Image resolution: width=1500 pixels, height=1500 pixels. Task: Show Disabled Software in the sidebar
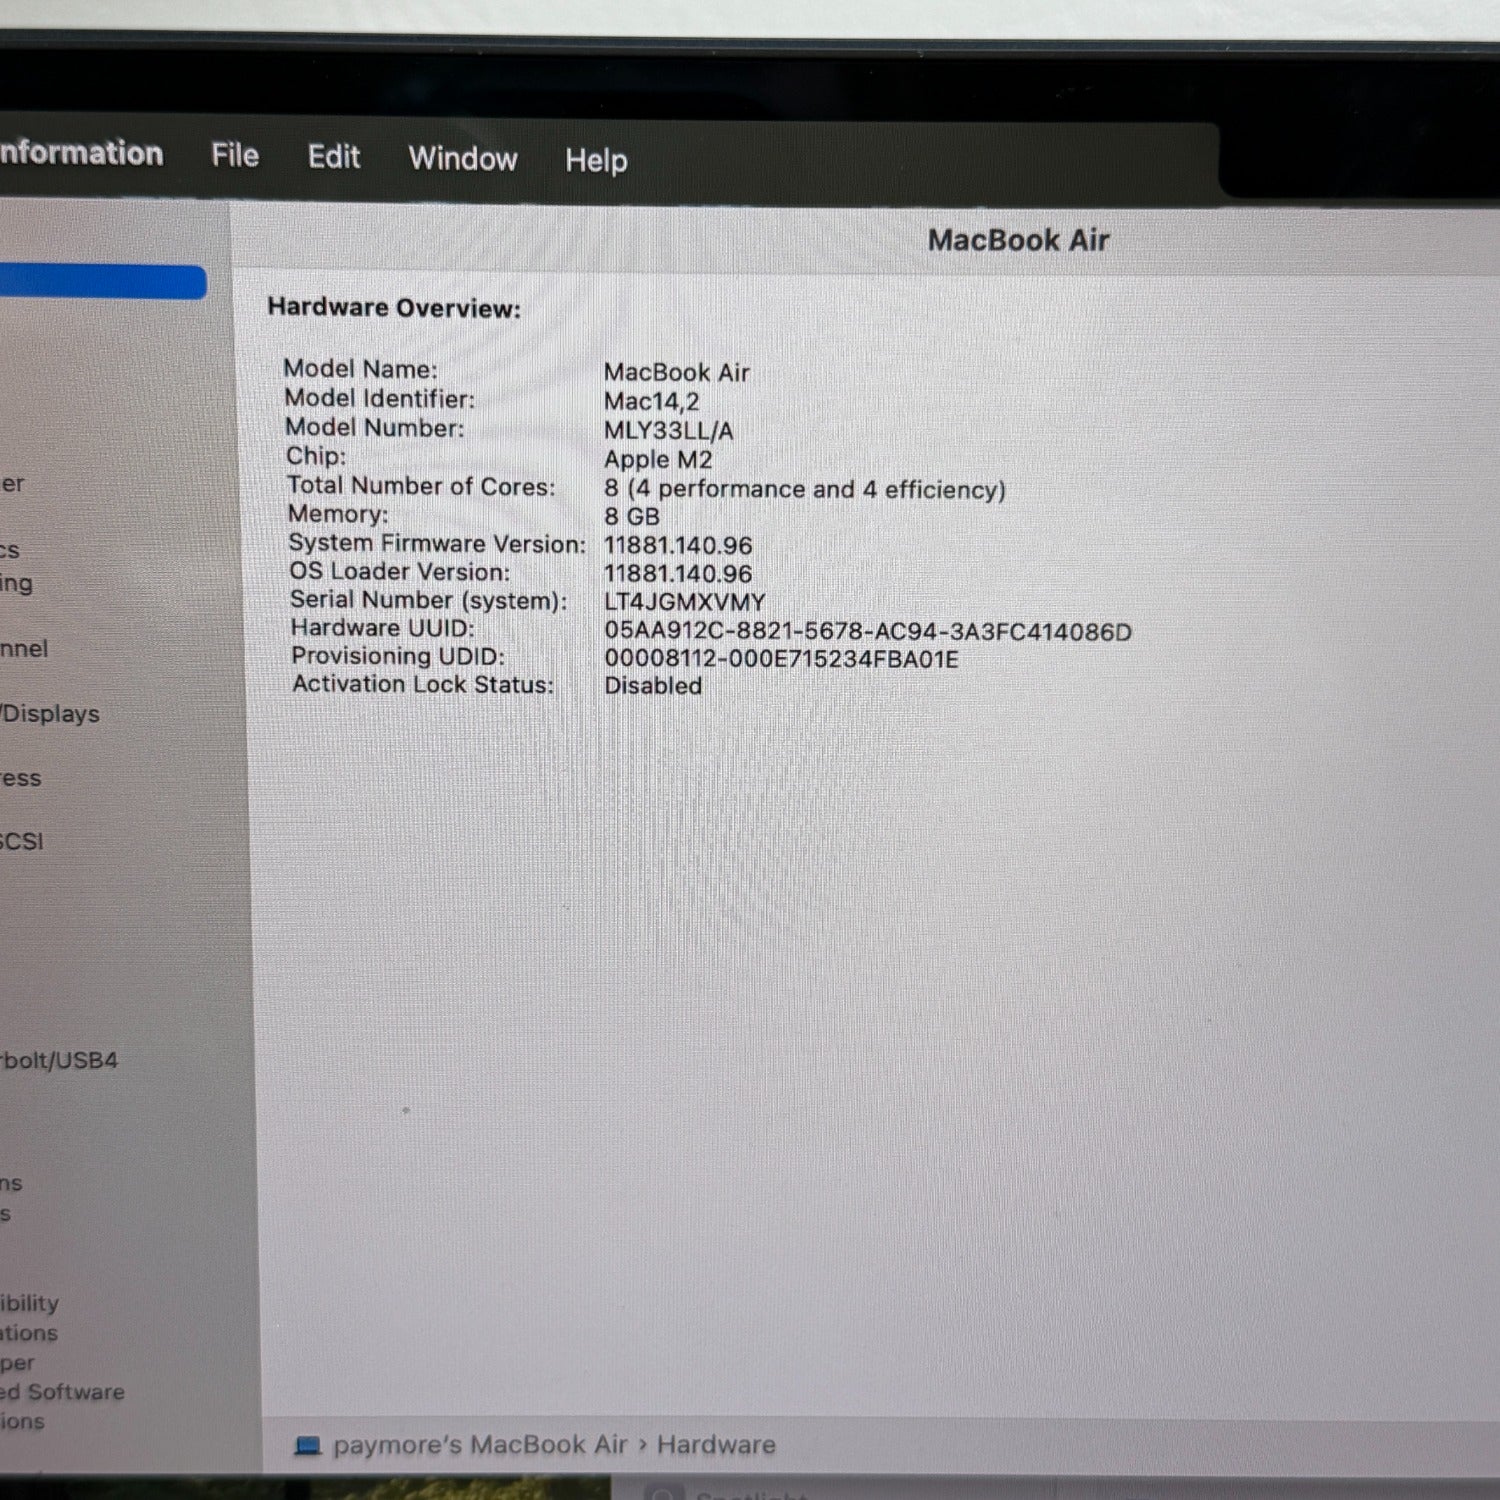pos(62,1392)
